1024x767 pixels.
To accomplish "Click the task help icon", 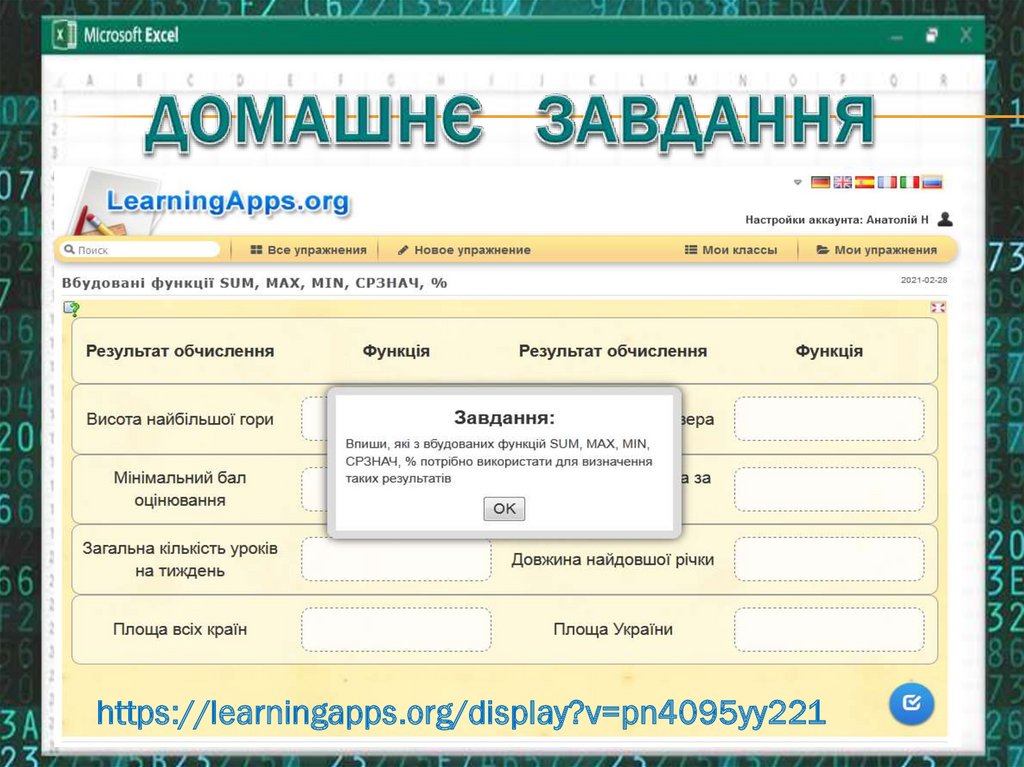I will tap(72, 308).
